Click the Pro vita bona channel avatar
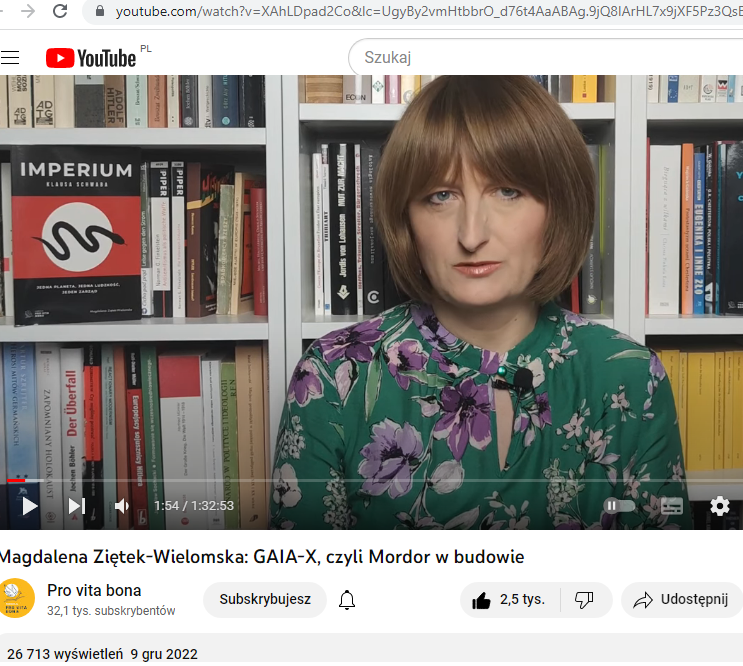The height and width of the screenshot is (666, 743). pyautogui.click(x=17, y=600)
